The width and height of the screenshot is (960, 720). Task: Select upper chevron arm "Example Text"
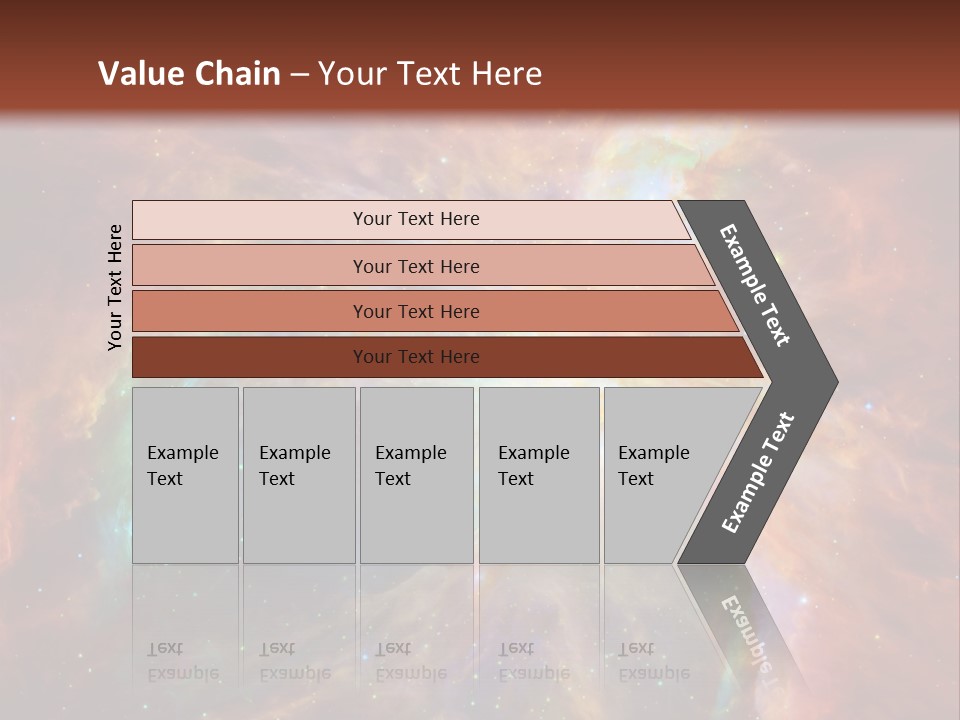pos(755,285)
